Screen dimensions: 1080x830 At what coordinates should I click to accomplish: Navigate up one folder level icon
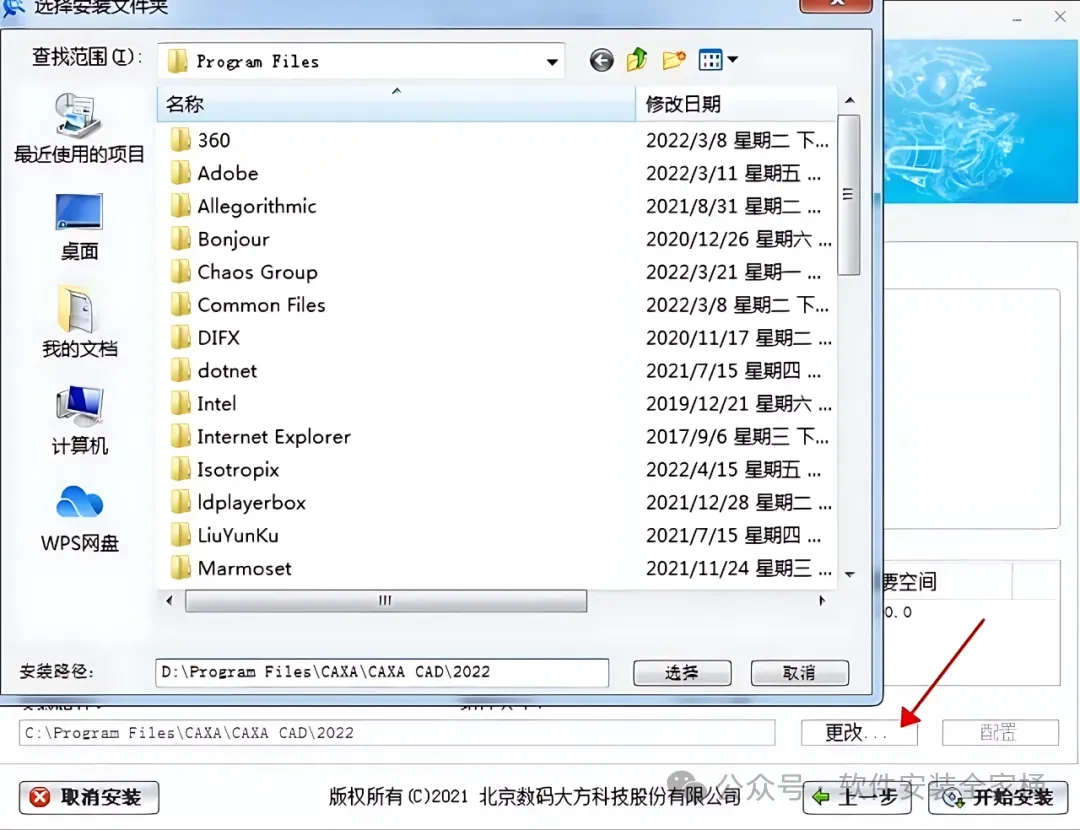pyautogui.click(x=637, y=60)
